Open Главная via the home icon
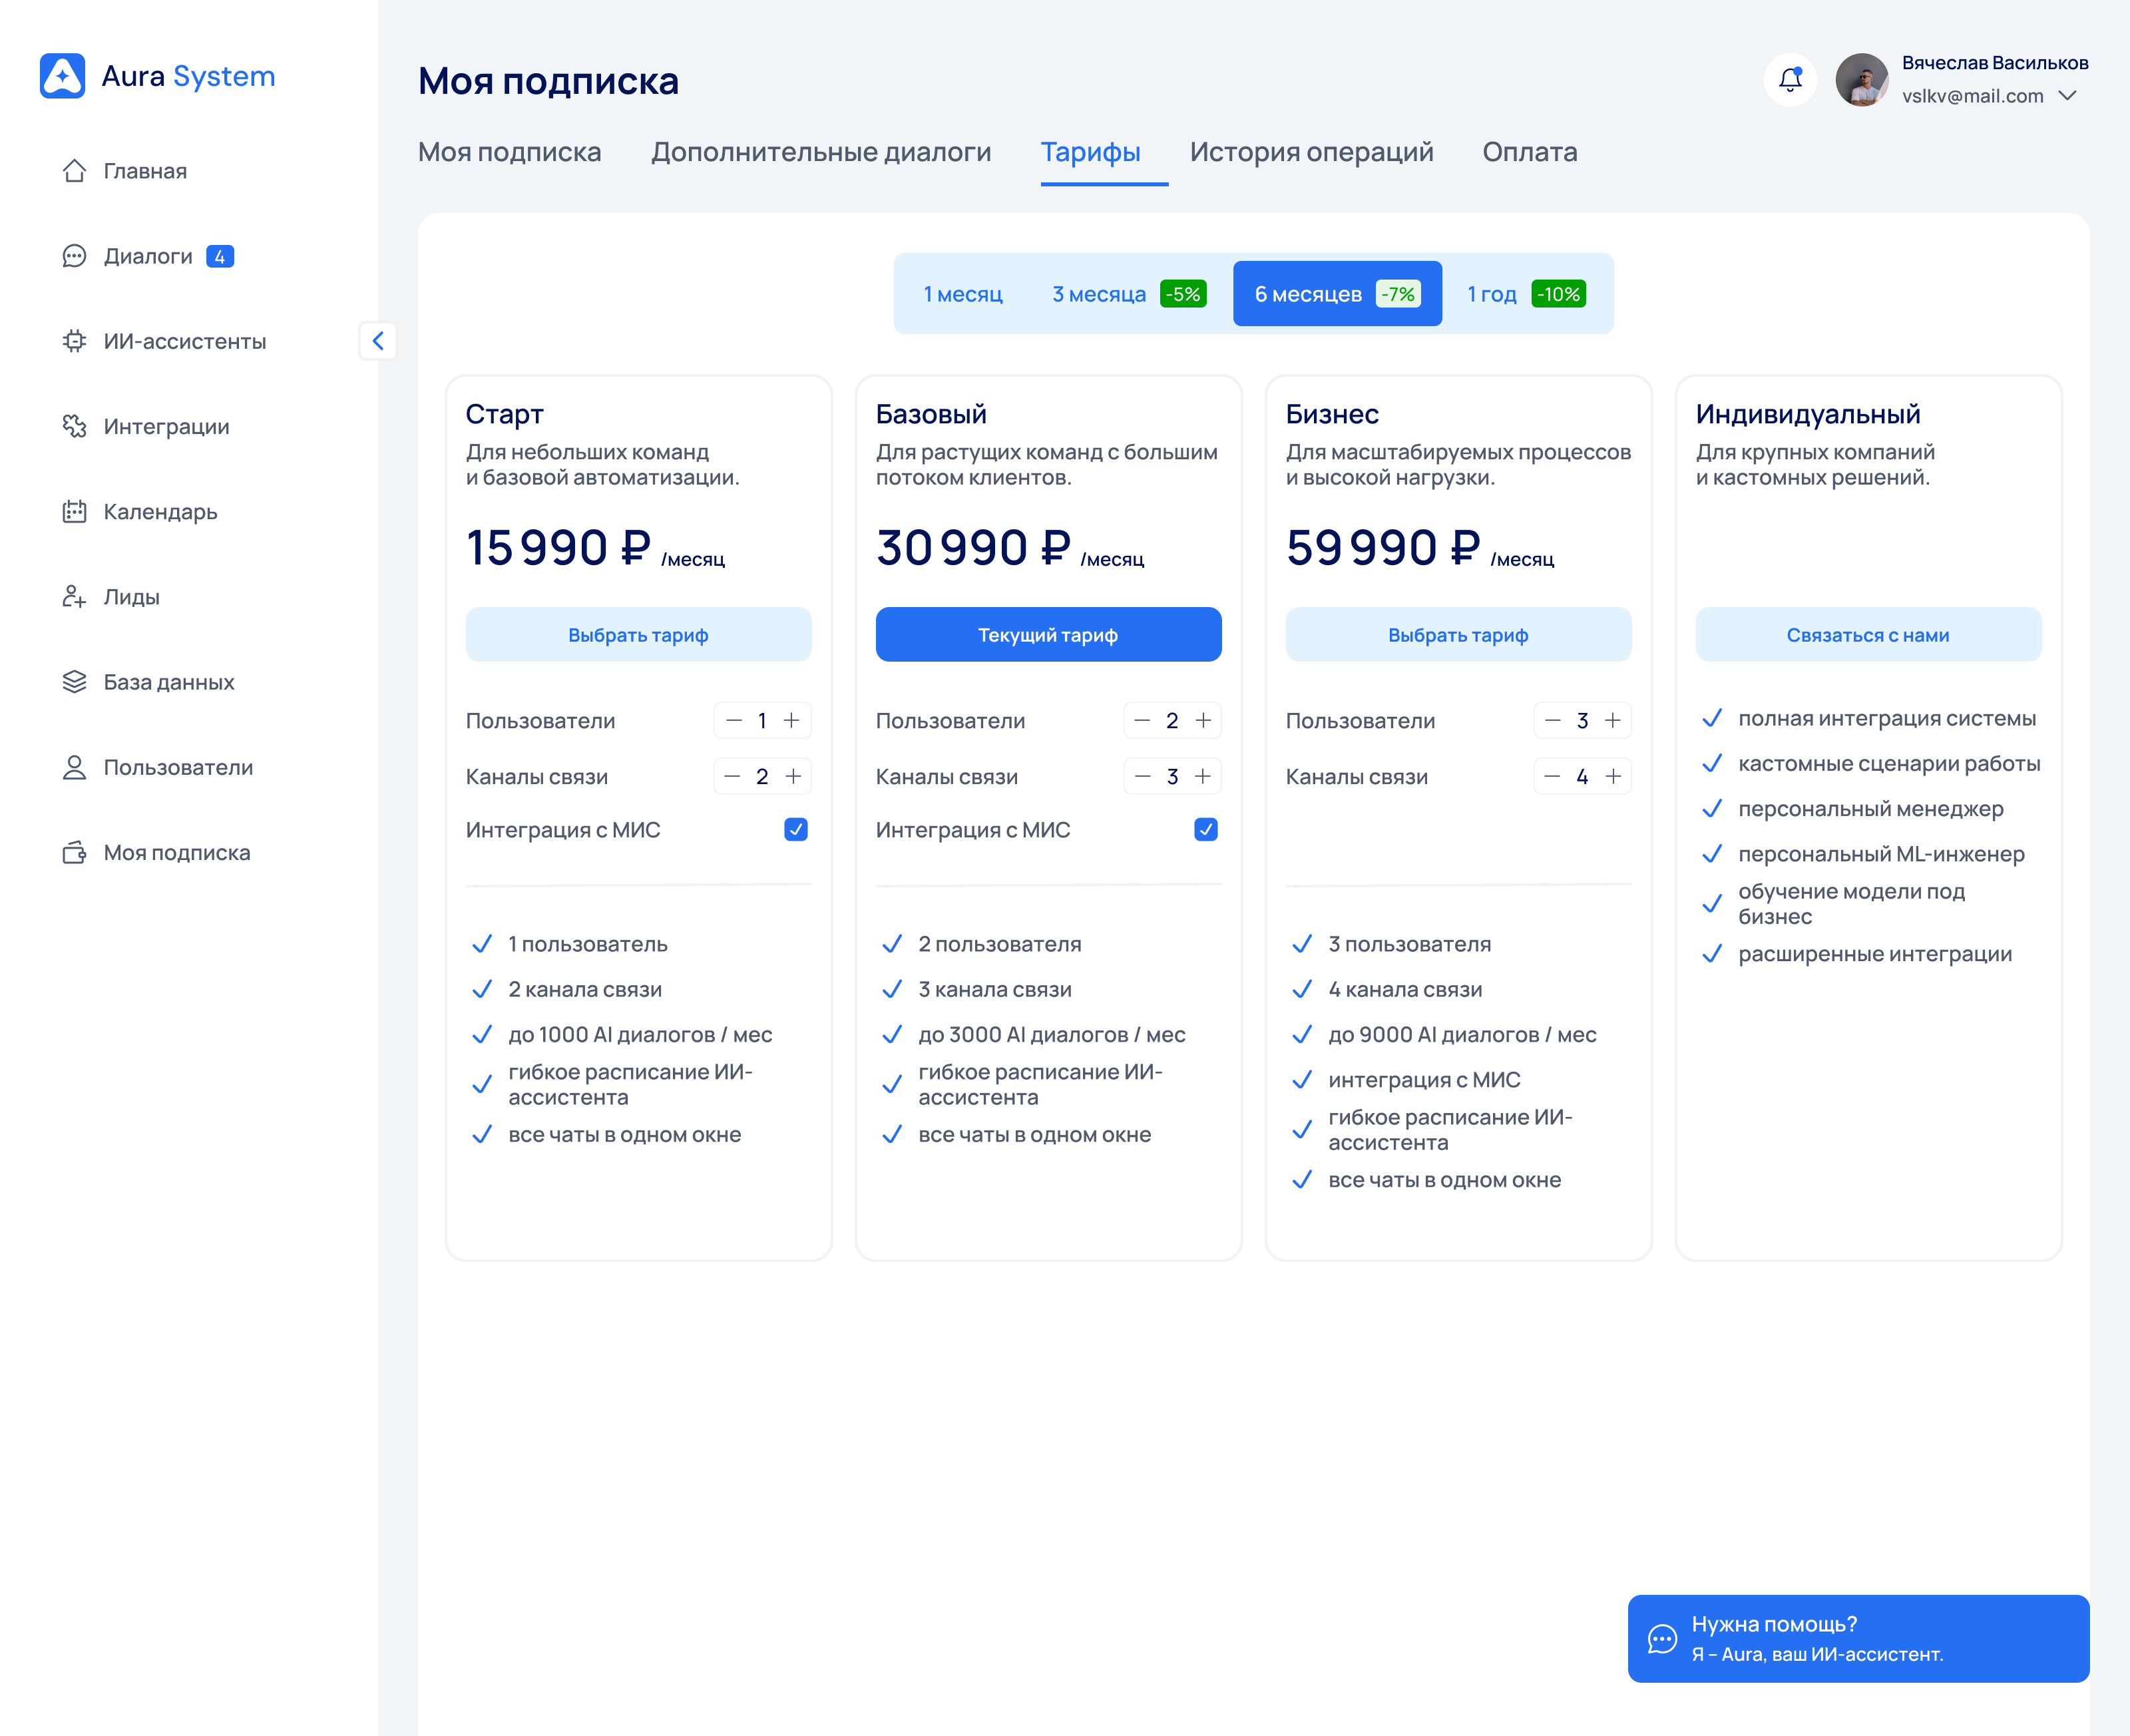Image resolution: width=2130 pixels, height=1736 pixels. [x=74, y=171]
